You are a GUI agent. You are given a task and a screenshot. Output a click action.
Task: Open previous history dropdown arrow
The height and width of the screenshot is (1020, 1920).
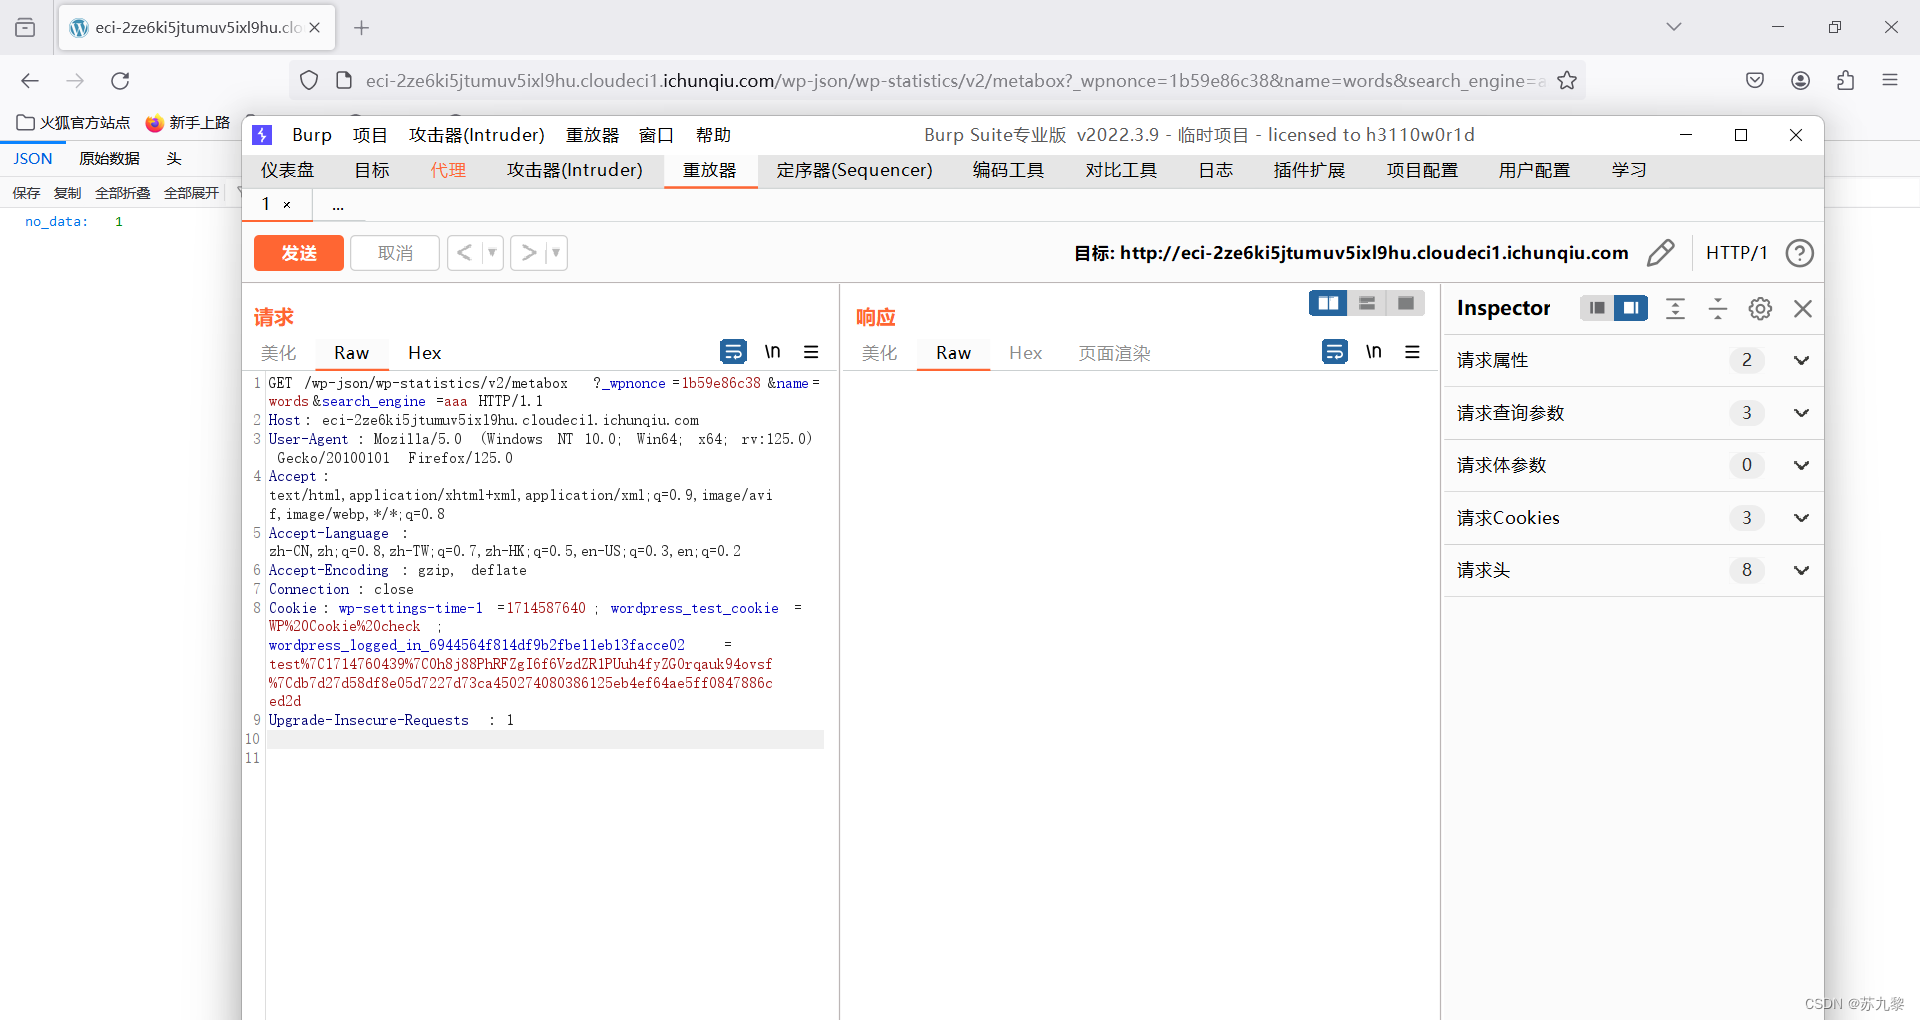492,253
